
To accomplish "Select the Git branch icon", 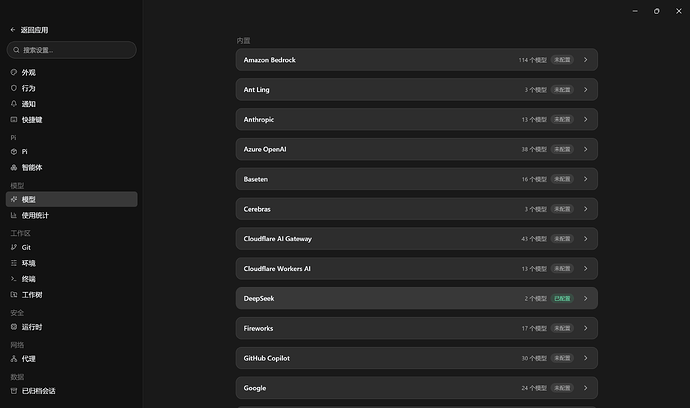I will coord(14,247).
